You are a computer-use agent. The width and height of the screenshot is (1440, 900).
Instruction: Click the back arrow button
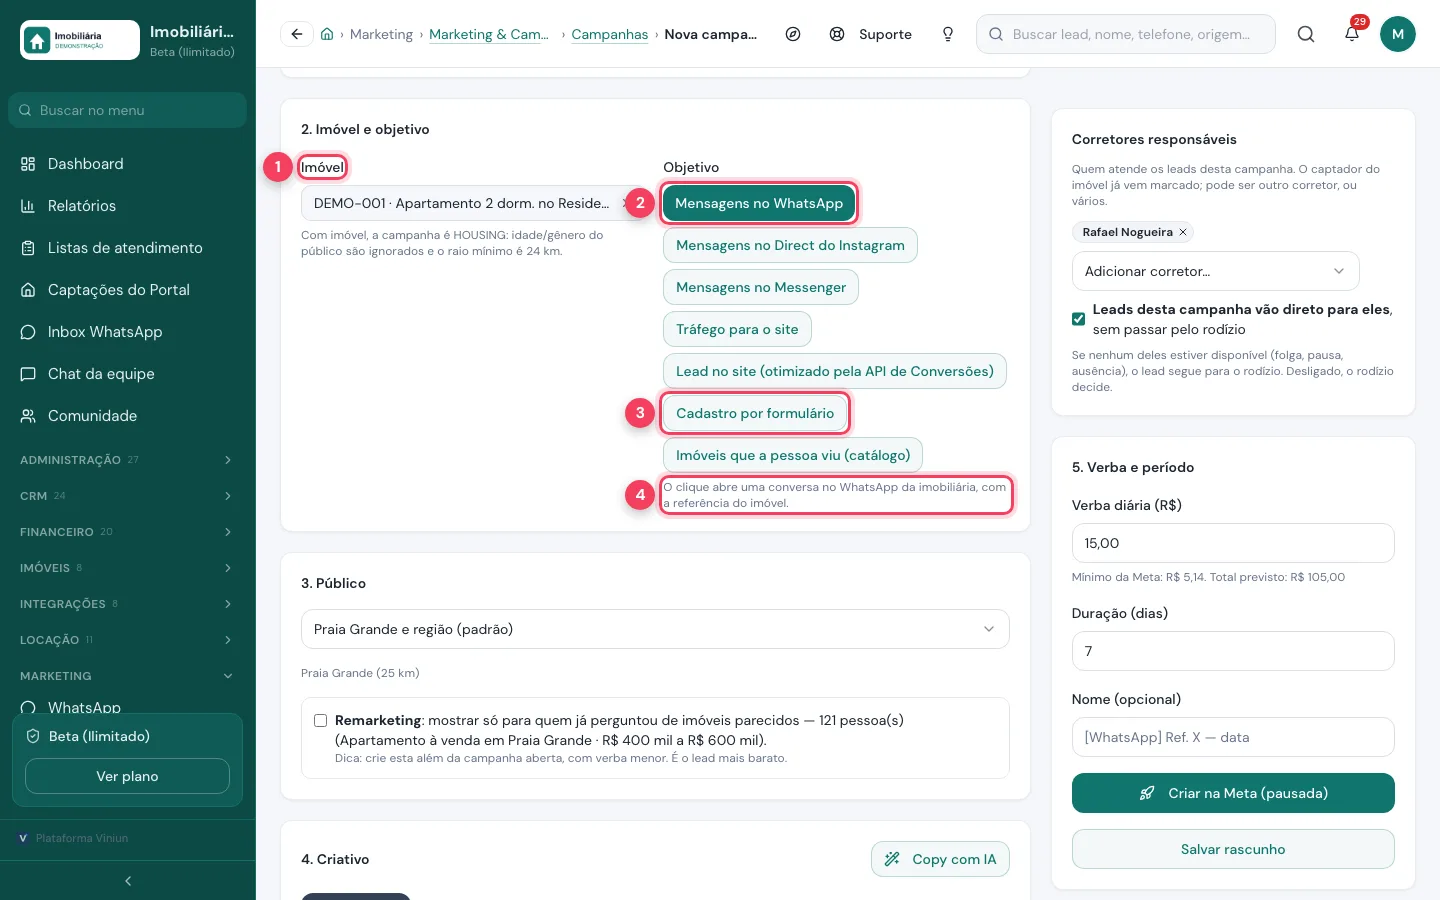point(297,34)
